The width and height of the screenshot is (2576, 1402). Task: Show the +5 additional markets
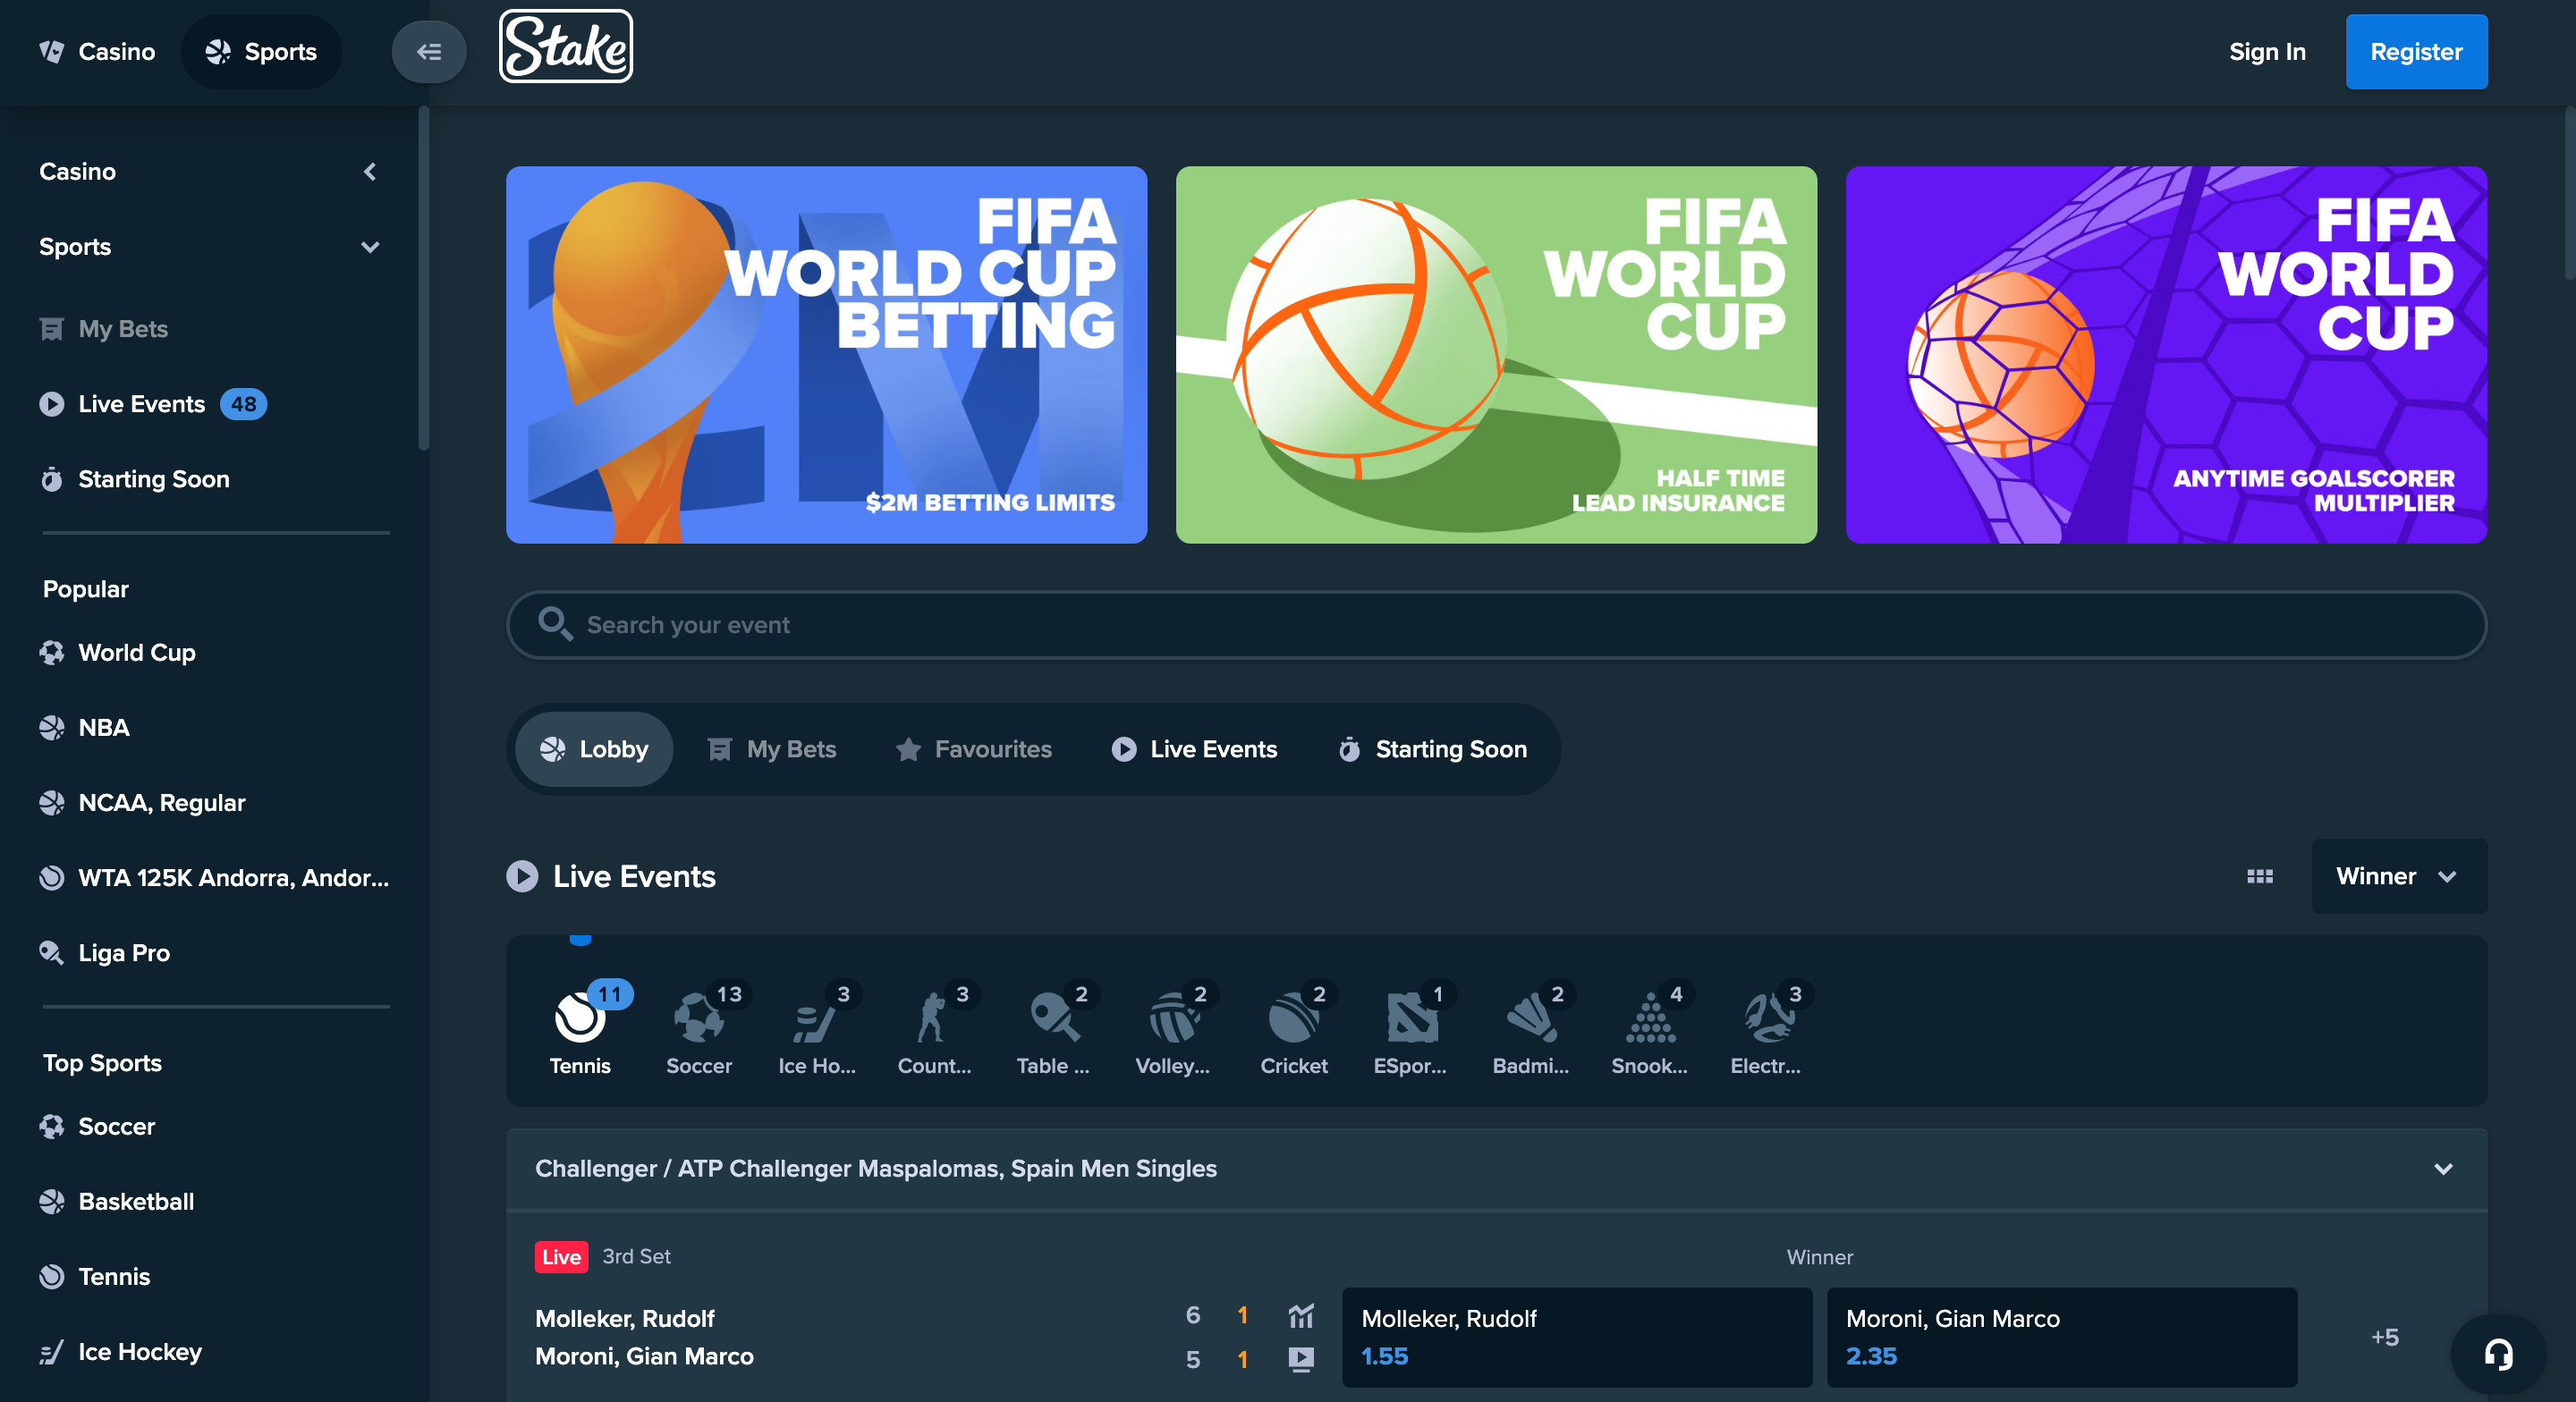coord(2384,1337)
